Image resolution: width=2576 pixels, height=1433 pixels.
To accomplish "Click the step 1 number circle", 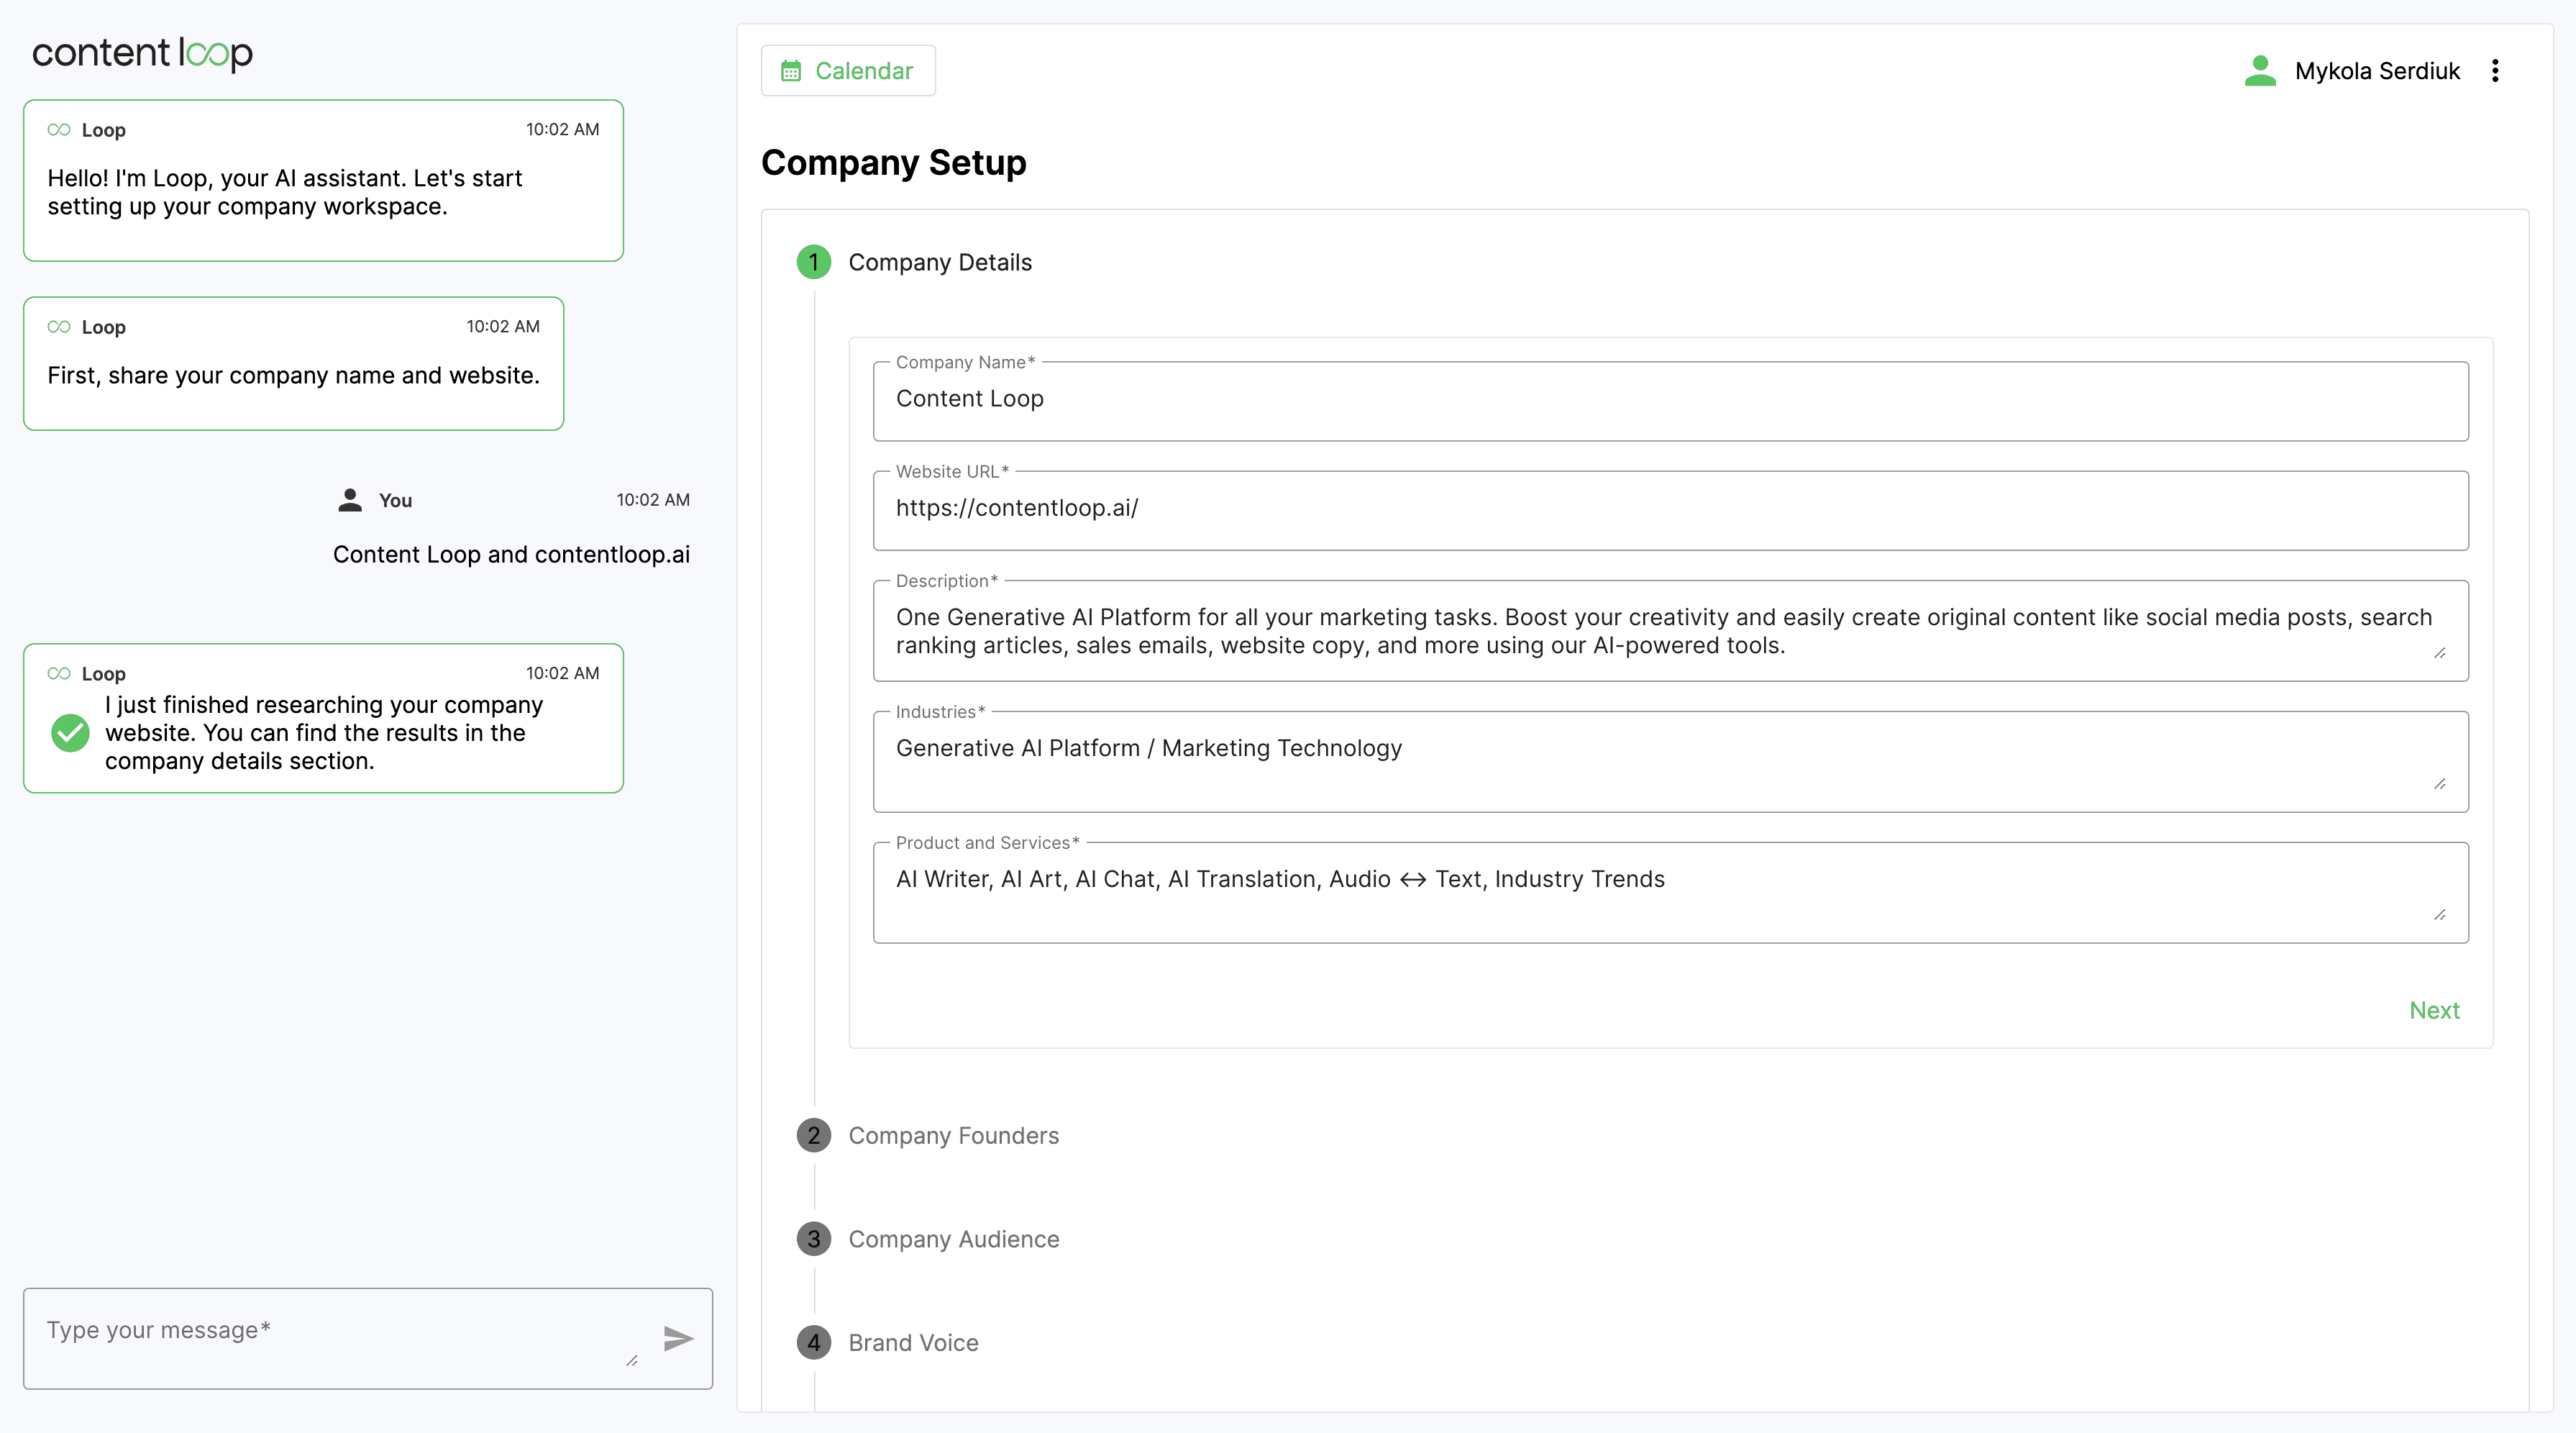I will pos(814,262).
